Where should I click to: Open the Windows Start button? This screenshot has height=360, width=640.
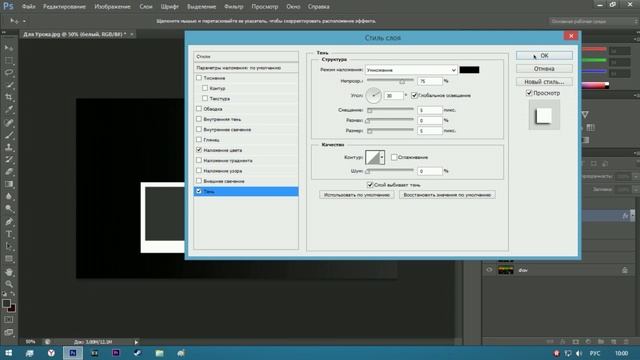click(x=9, y=353)
